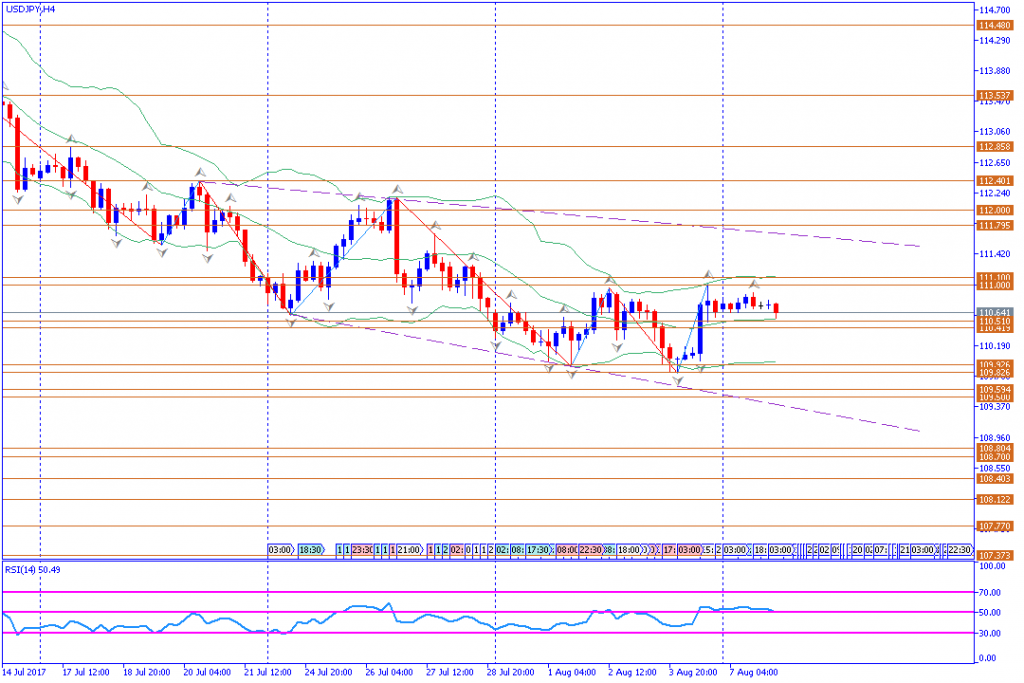Click the first down fractal arrow near 14 Jul
This screenshot has height=683, width=1024.
[18, 200]
